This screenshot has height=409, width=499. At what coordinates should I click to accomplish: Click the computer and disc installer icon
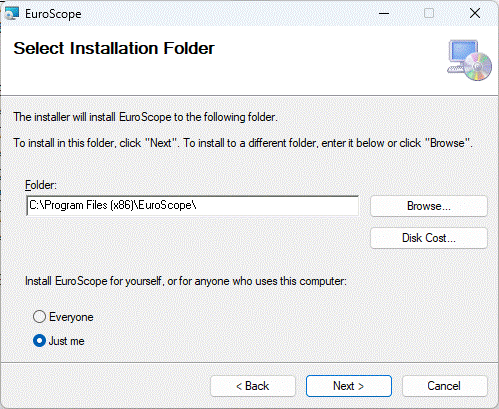coord(469,60)
